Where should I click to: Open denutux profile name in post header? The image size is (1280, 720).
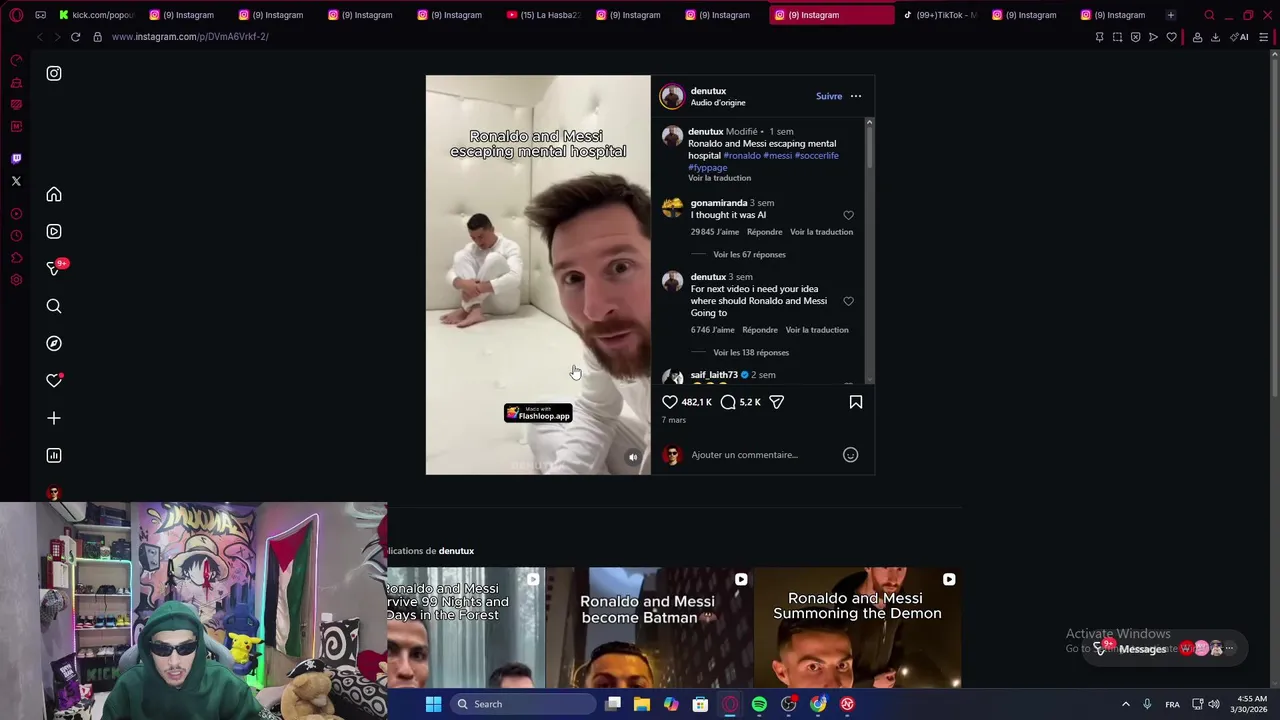tap(708, 91)
